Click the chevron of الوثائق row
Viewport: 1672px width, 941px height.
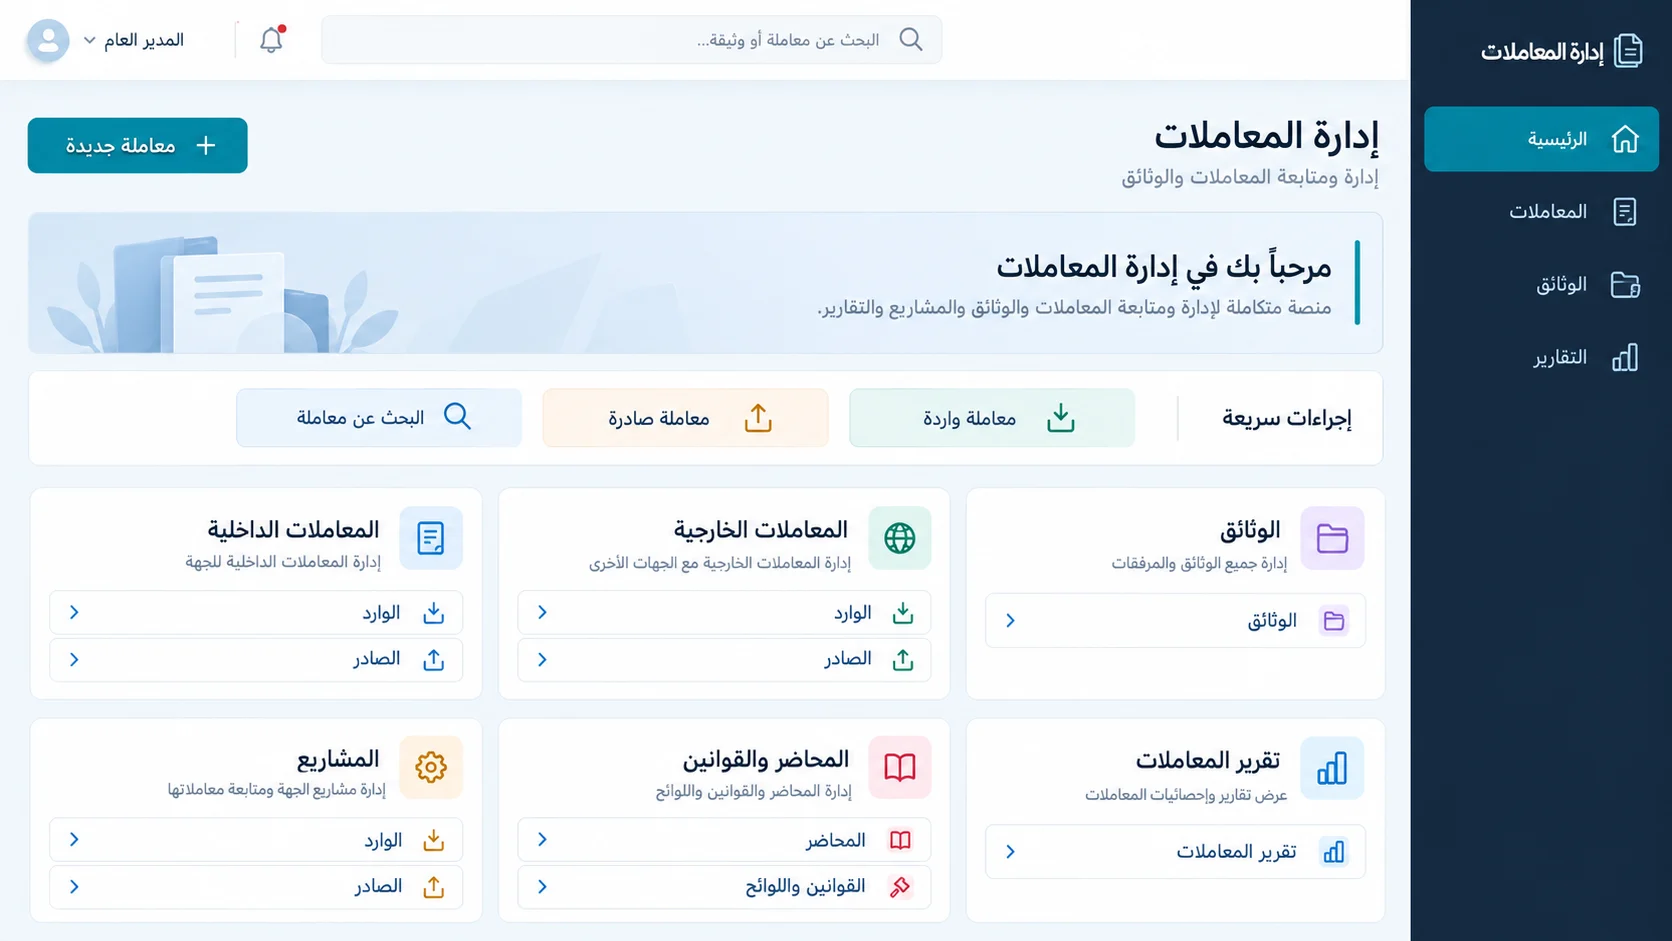pyautogui.click(x=1010, y=621)
